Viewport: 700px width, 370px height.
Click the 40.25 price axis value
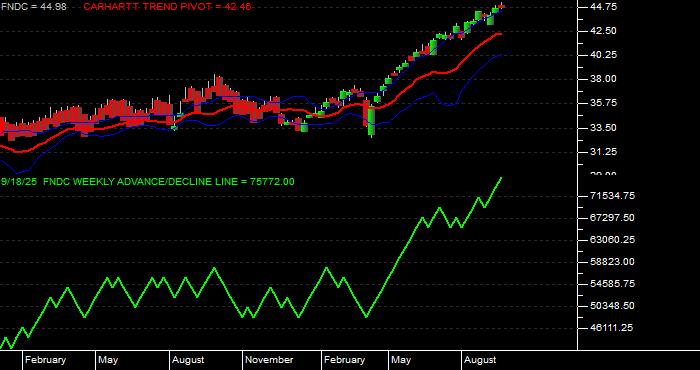coord(603,55)
